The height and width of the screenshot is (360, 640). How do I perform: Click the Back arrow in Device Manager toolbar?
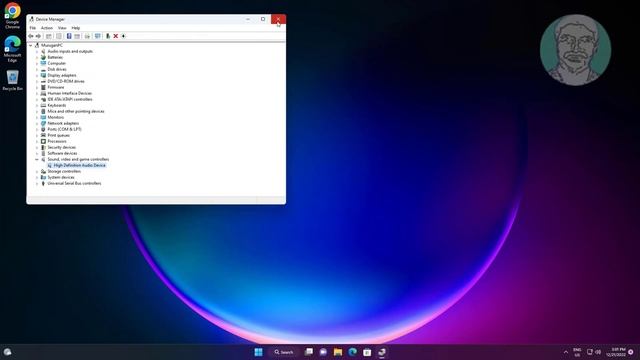[x=31, y=36]
